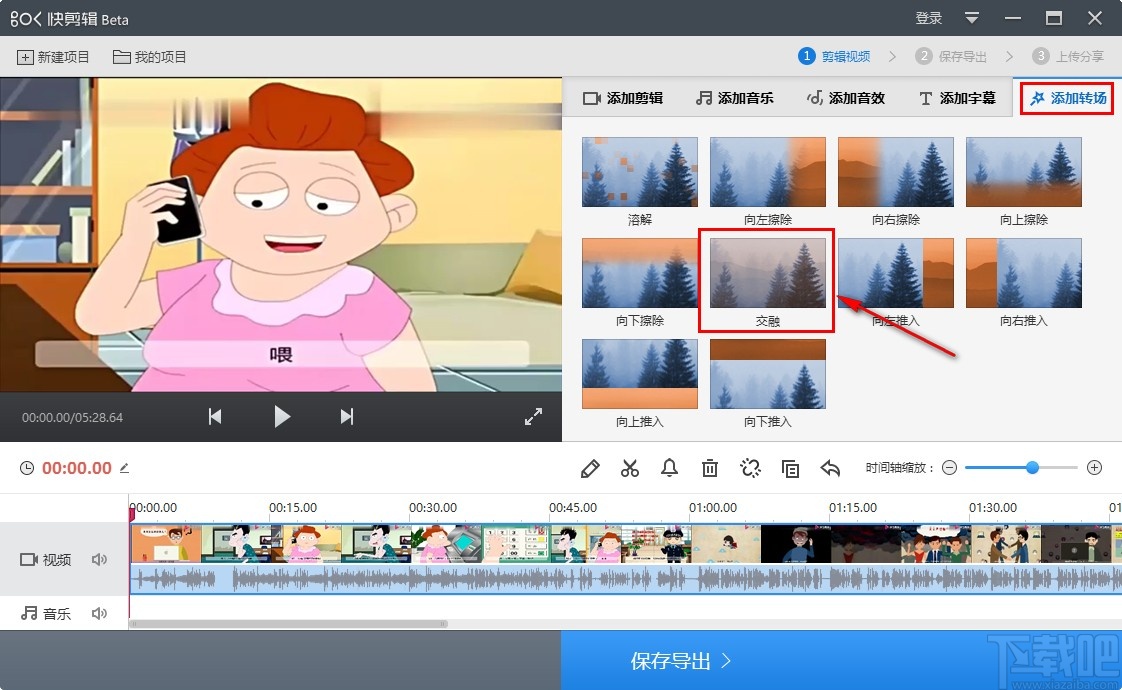Select the Blend (交融) transition thumbnail
This screenshot has height=690, width=1122.
click(x=768, y=273)
